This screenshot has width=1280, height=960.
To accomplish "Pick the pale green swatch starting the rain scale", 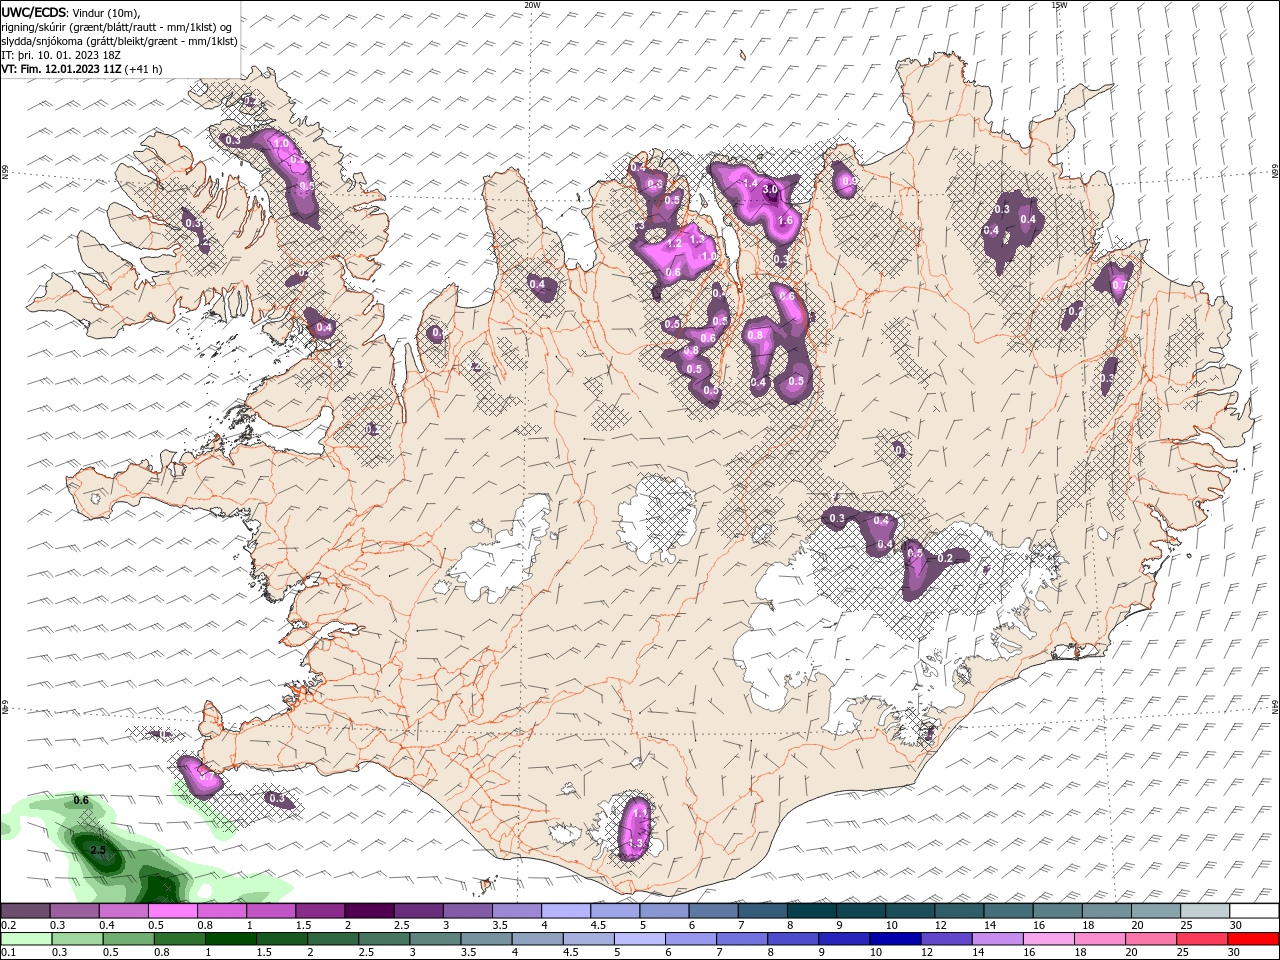I will pos(26,939).
